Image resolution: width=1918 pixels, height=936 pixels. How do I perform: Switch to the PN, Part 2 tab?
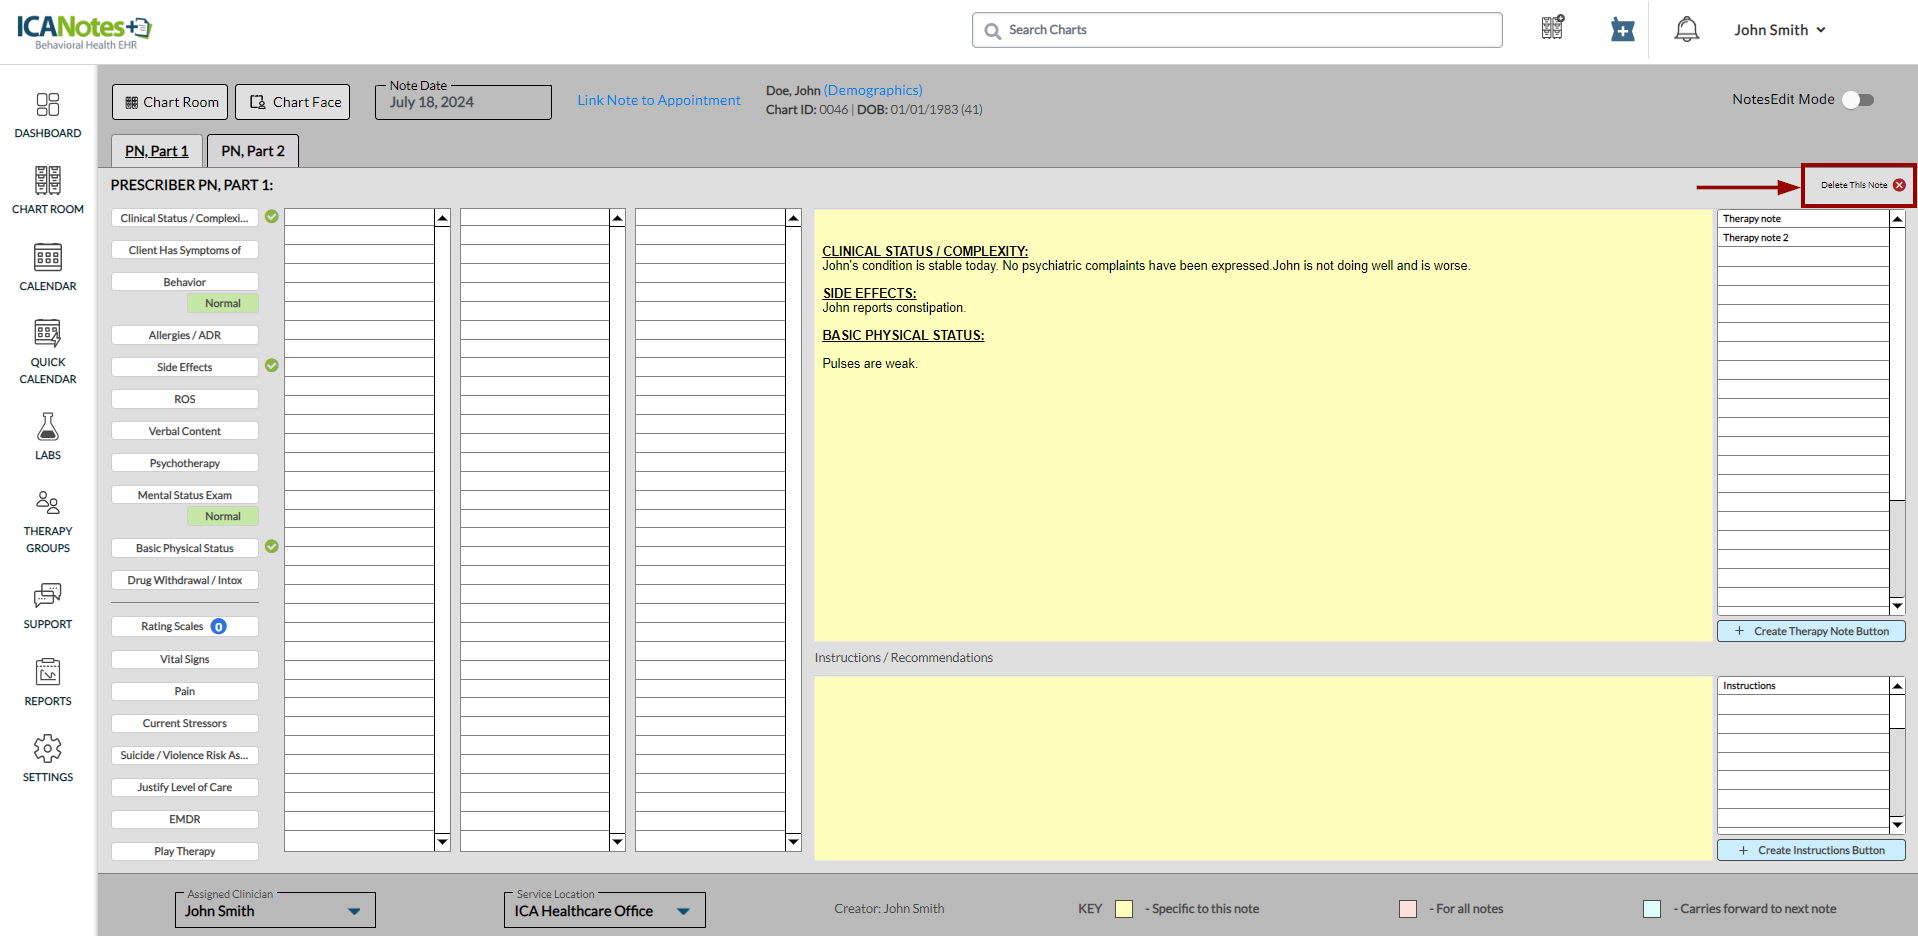click(253, 151)
